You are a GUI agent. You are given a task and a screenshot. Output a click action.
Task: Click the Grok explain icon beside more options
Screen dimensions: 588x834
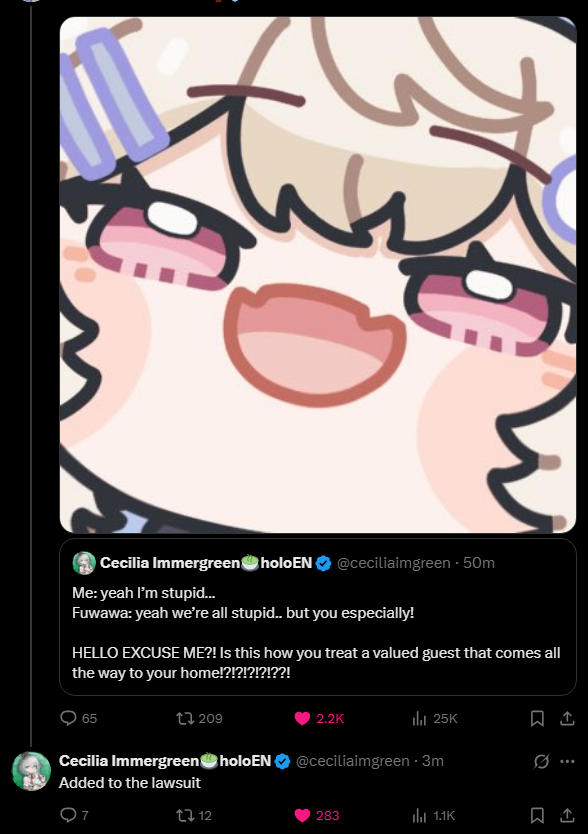pyautogui.click(x=541, y=762)
